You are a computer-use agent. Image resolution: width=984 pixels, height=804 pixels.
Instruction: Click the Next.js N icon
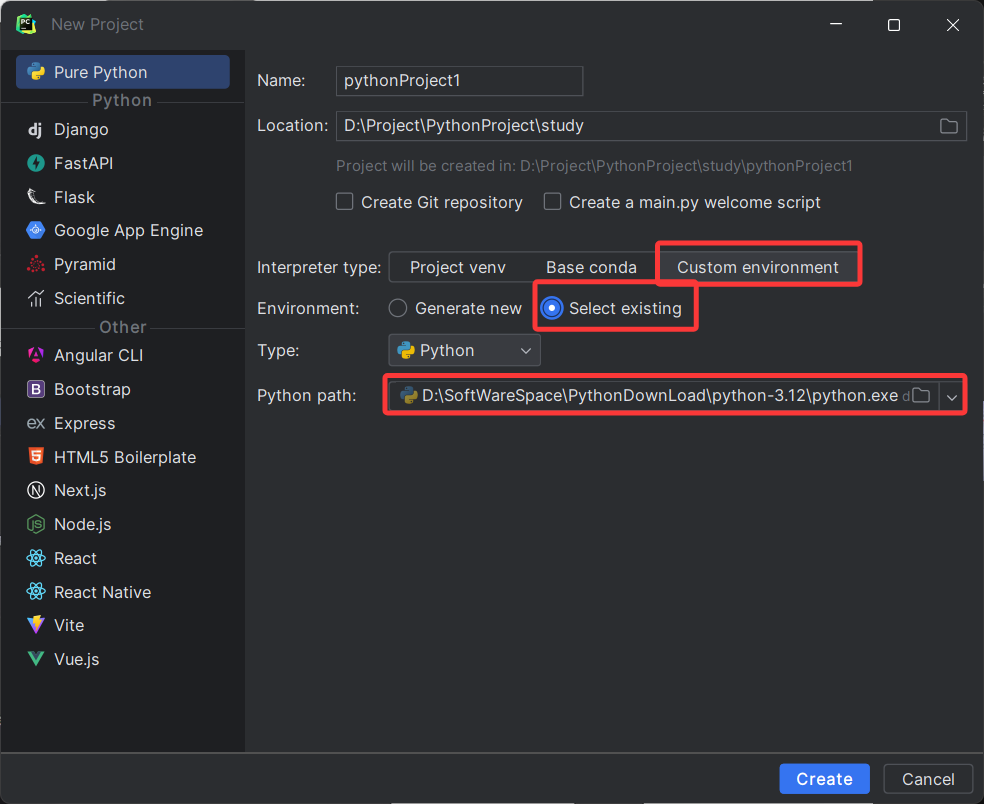(x=36, y=490)
